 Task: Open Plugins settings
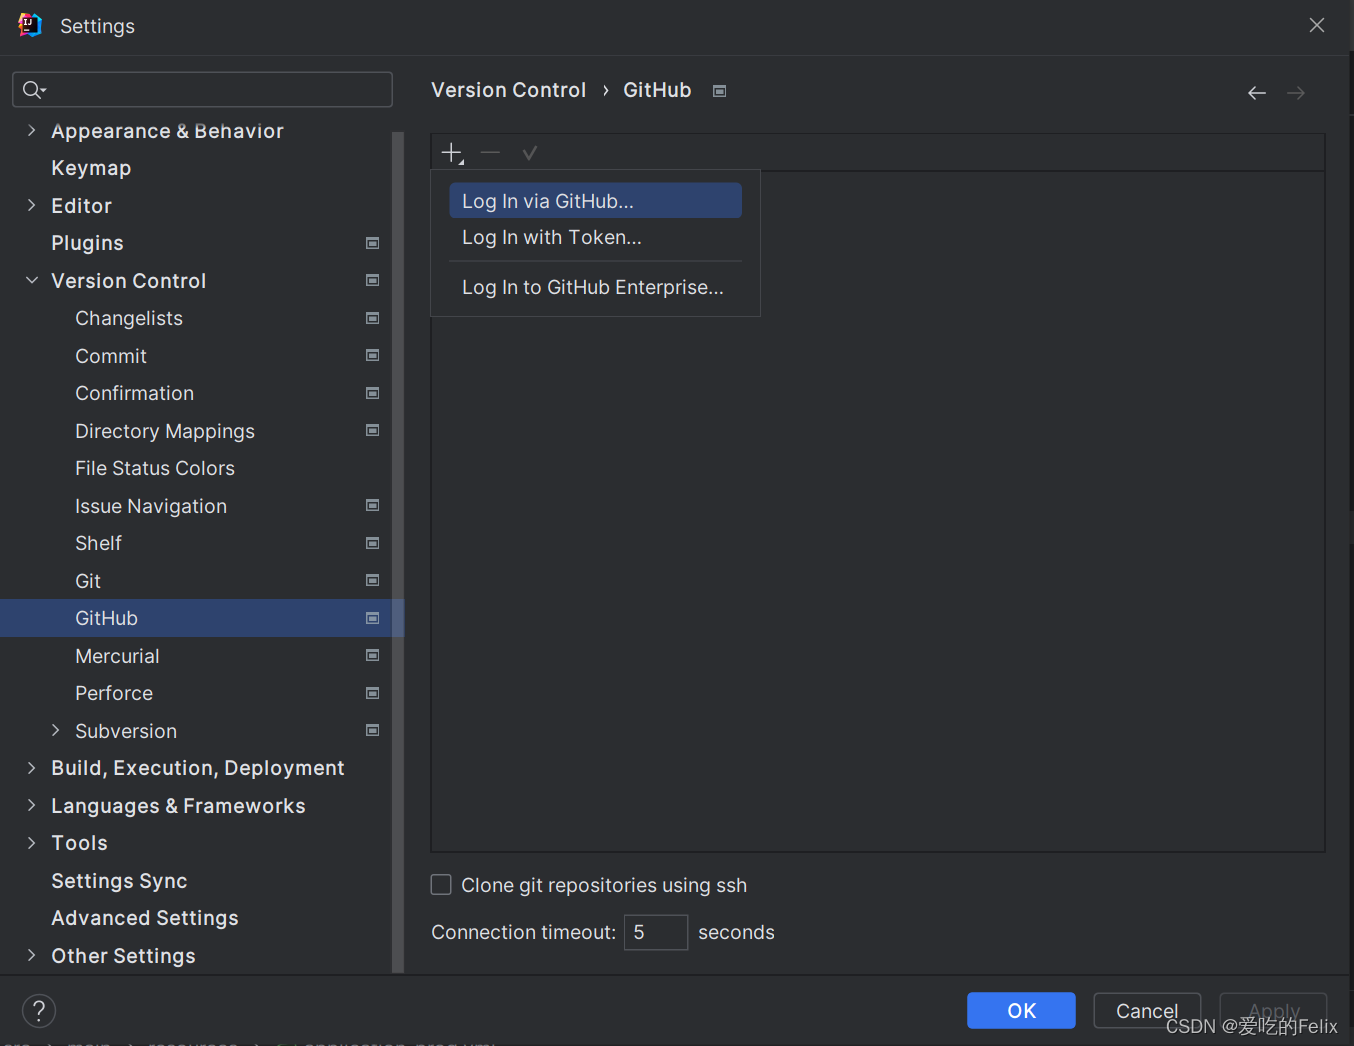point(87,243)
